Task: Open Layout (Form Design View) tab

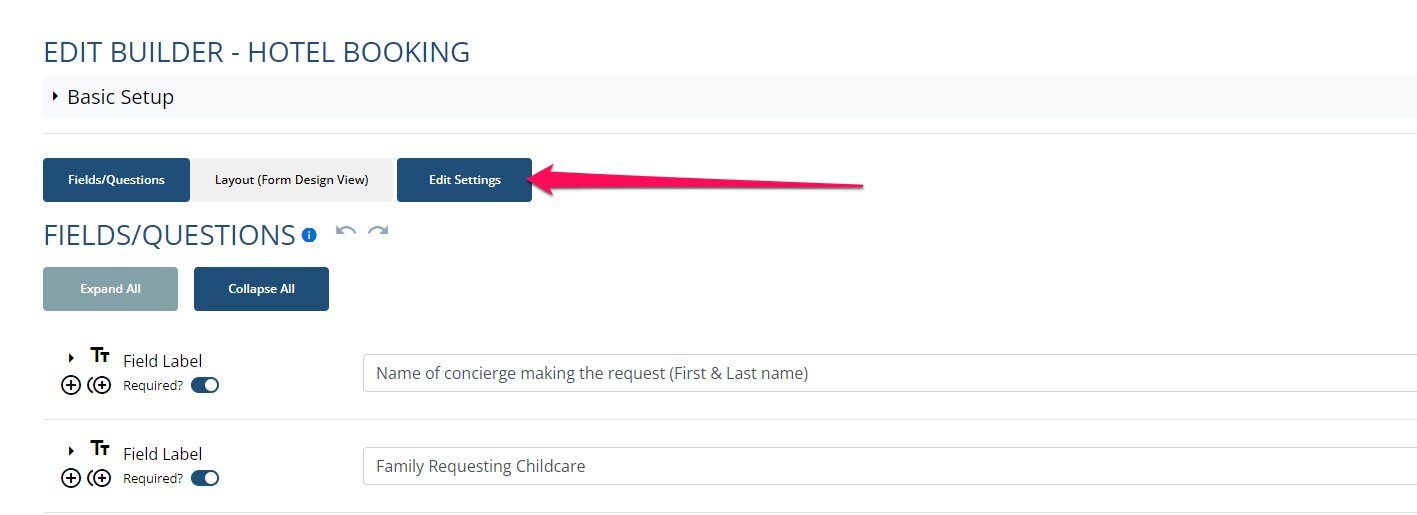Action: click(x=292, y=180)
